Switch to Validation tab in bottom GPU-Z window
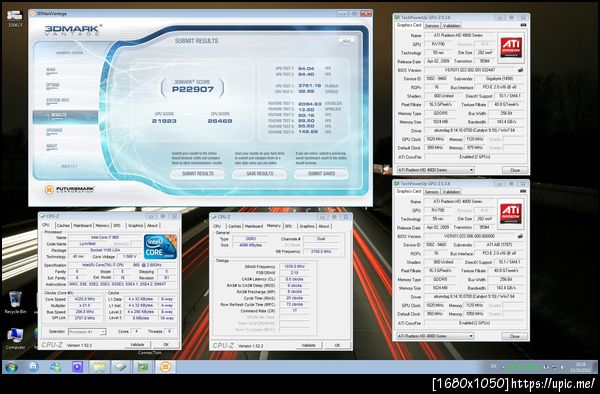 452,192
